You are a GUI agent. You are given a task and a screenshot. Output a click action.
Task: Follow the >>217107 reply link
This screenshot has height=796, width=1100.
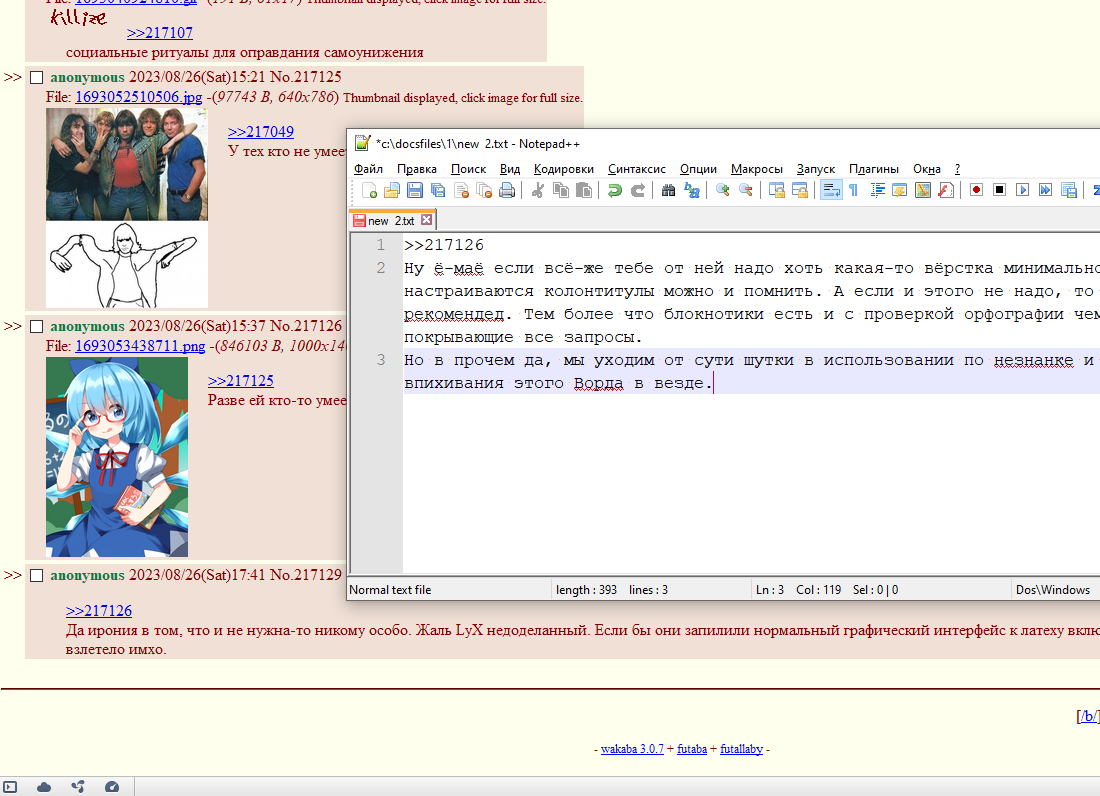(160, 33)
